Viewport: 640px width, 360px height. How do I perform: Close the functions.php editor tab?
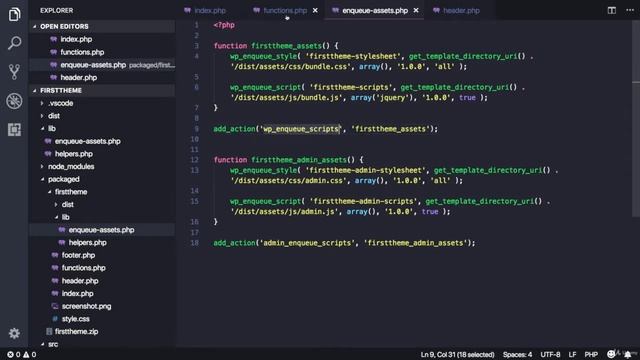click(x=315, y=11)
